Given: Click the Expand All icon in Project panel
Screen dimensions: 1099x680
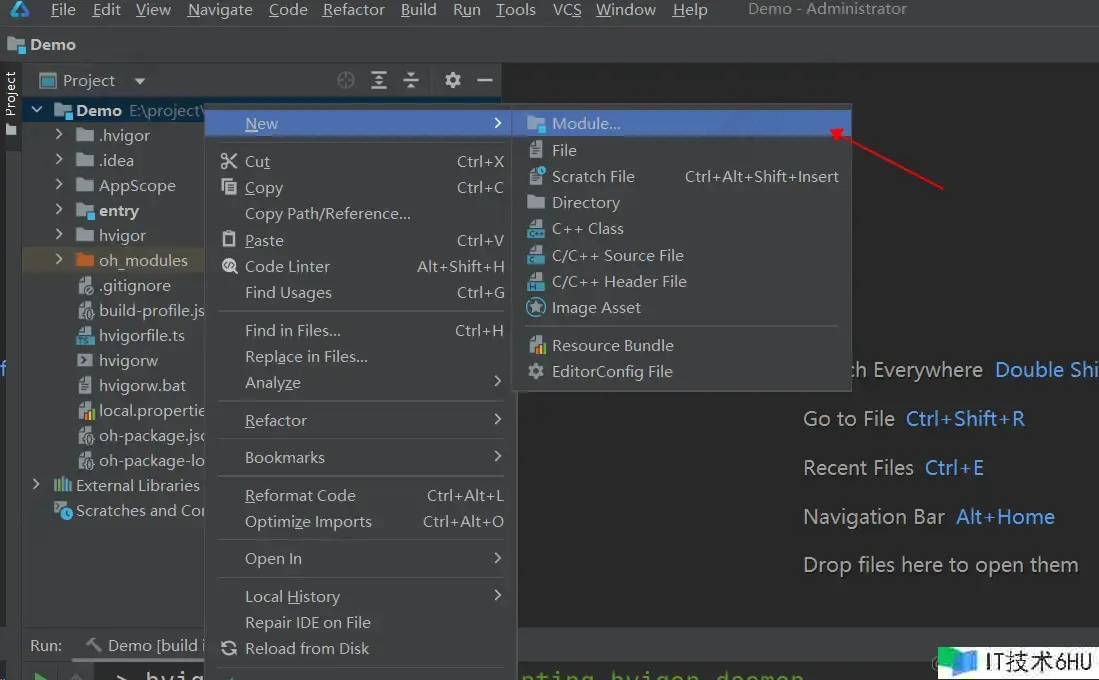Looking at the screenshot, I should [x=379, y=80].
